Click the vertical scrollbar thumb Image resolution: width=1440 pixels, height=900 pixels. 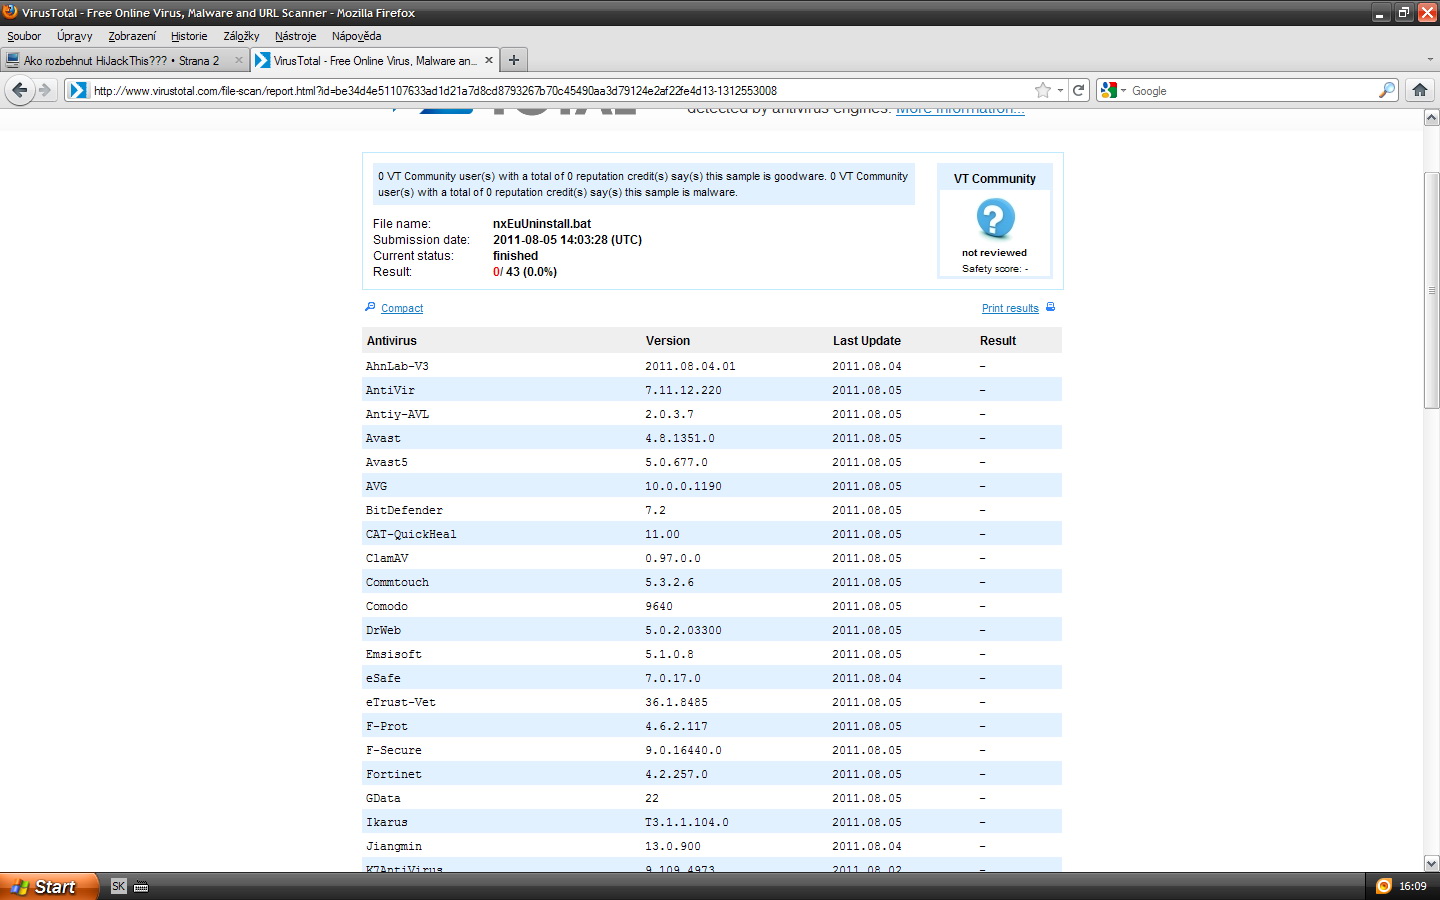pyautogui.click(x=1431, y=290)
